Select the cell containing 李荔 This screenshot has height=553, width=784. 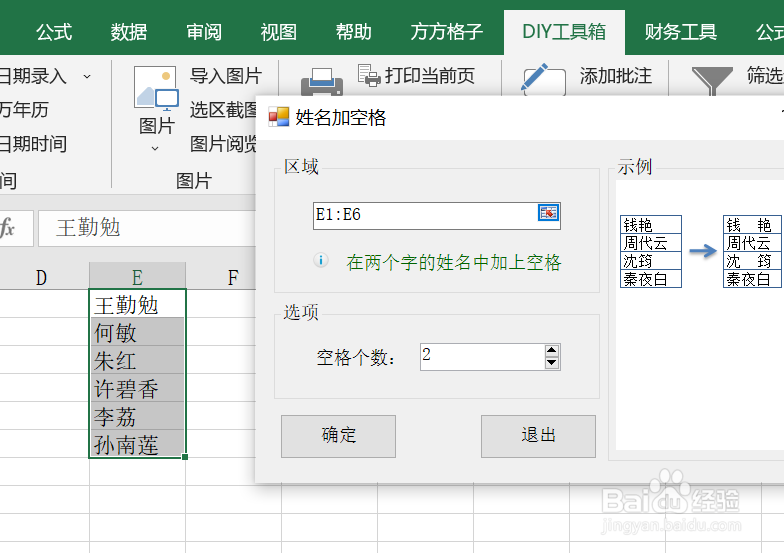[x=138, y=416]
